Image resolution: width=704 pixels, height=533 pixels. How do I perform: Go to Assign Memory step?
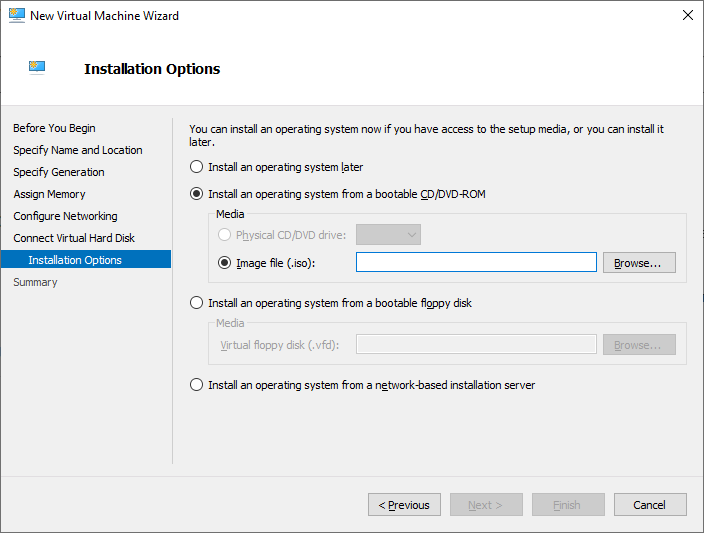click(x=49, y=194)
